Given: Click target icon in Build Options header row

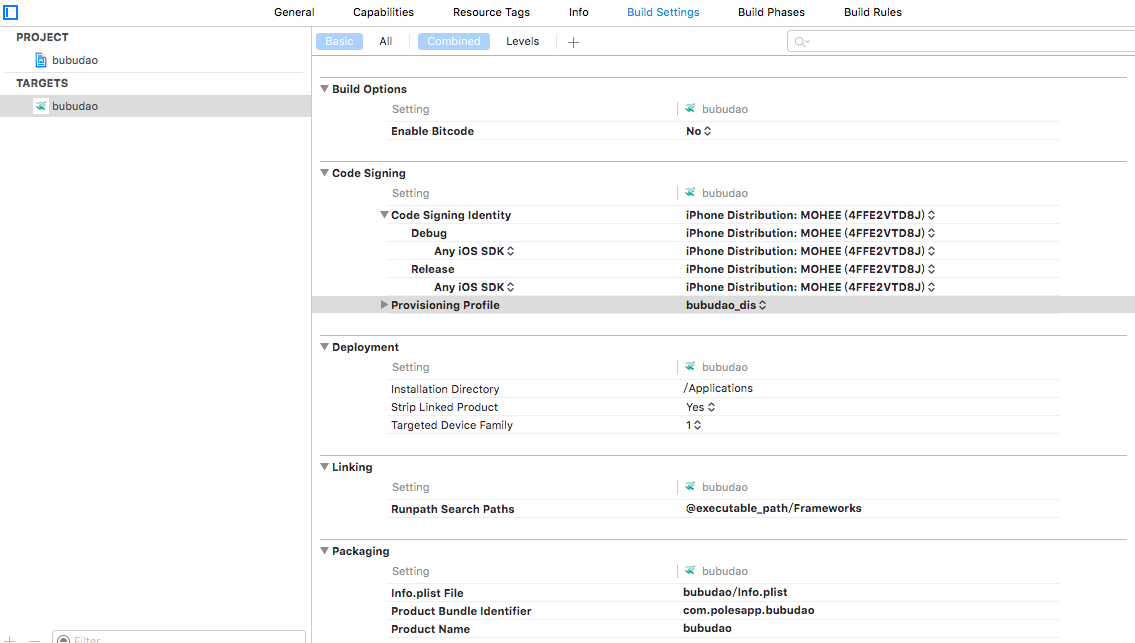Looking at the screenshot, I should tap(690, 109).
